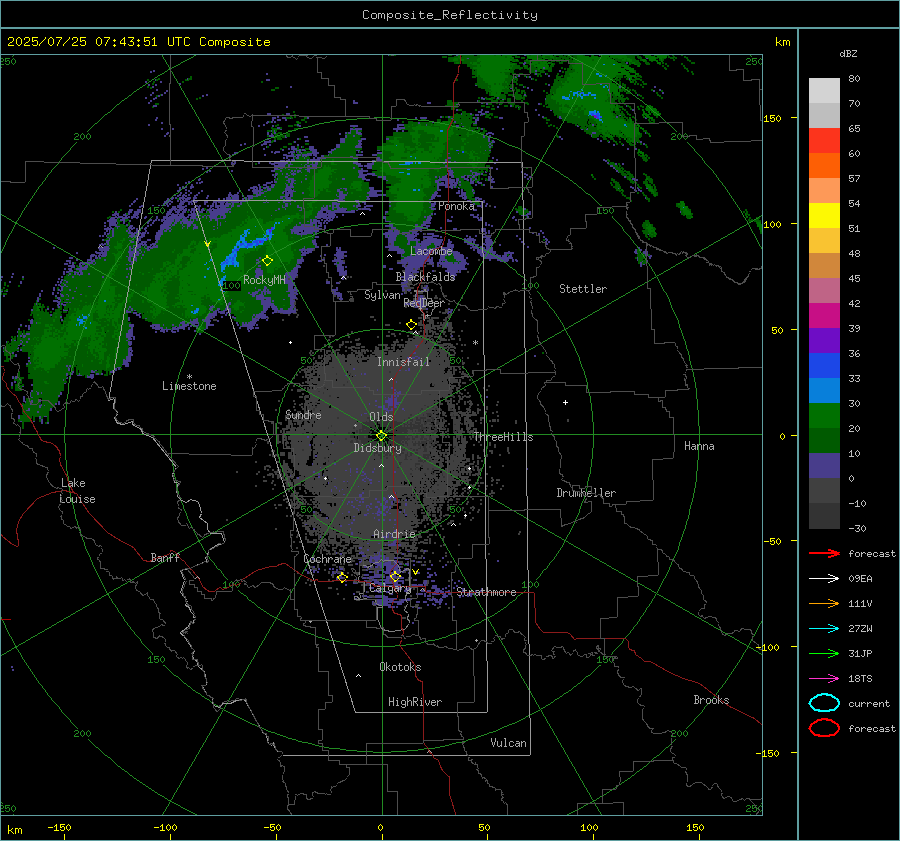Click the asterisk marker above Limestone

point(189,377)
